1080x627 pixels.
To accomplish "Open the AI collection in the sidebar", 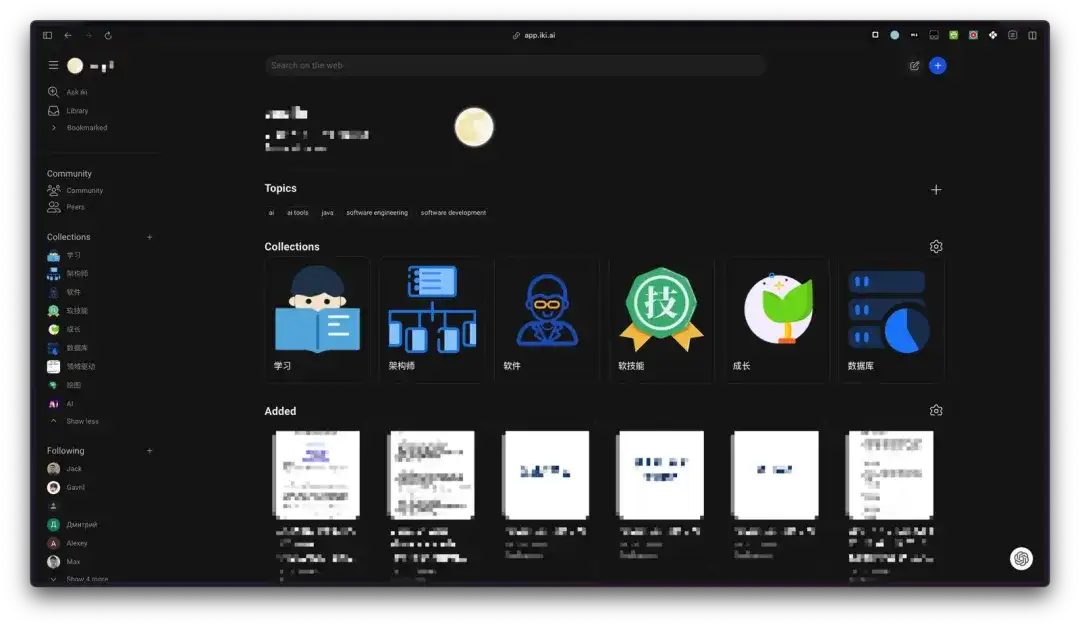I will (x=61, y=404).
